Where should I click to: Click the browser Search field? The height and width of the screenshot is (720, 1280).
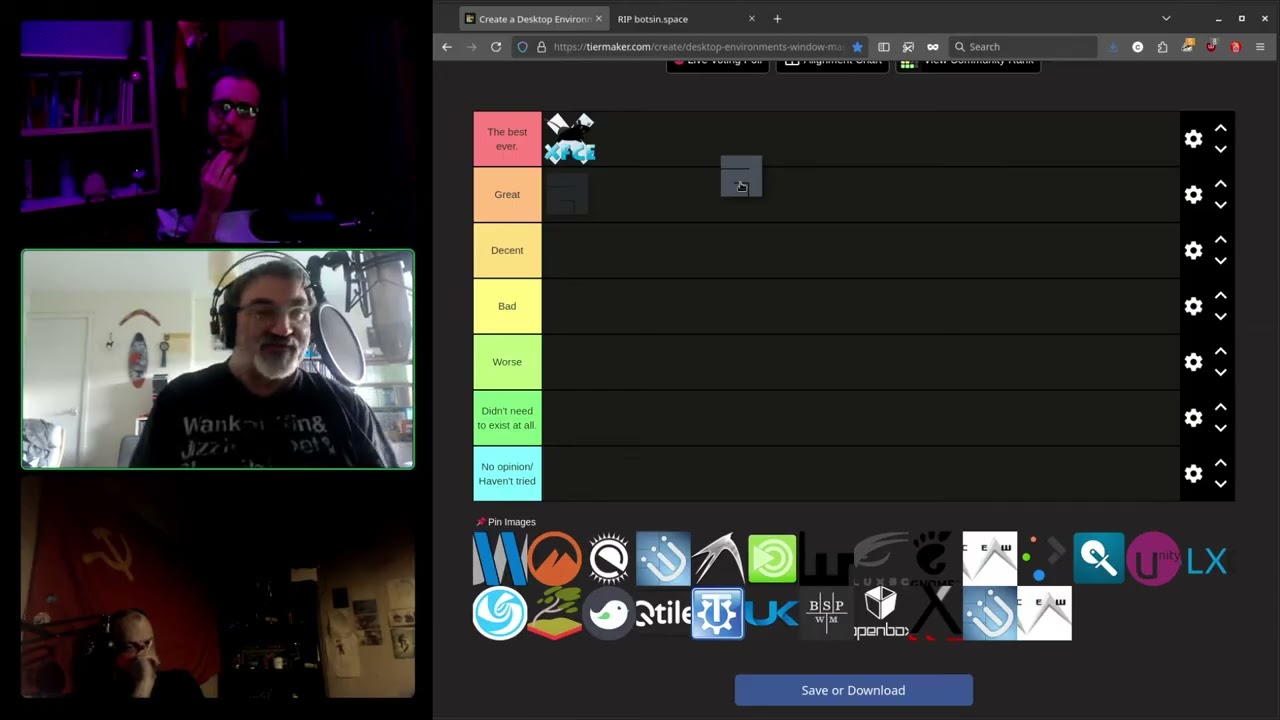click(1022, 47)
